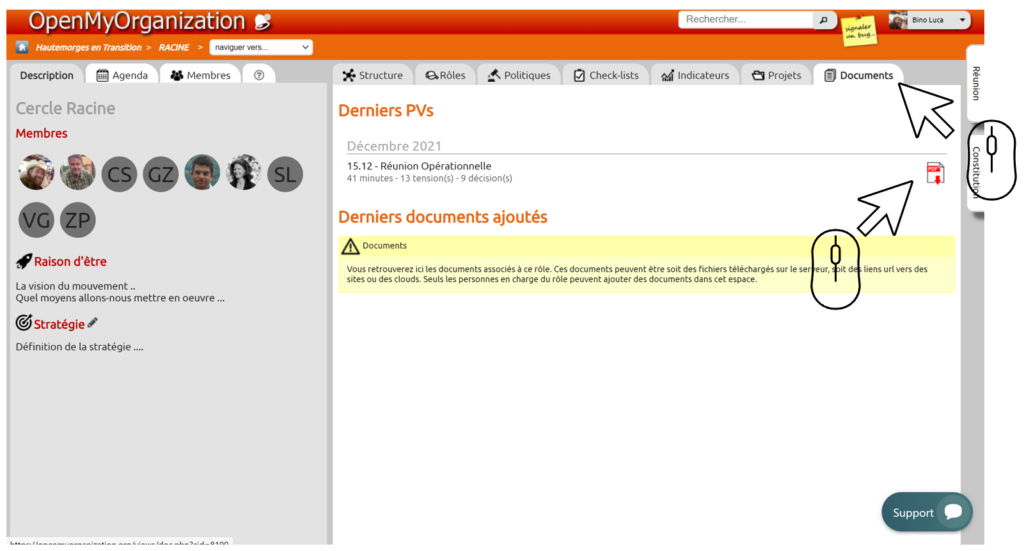Download the PDF of Réunion Opérationnelle
The height and width of the screenshot is (551, 1024).
point(935,173)
